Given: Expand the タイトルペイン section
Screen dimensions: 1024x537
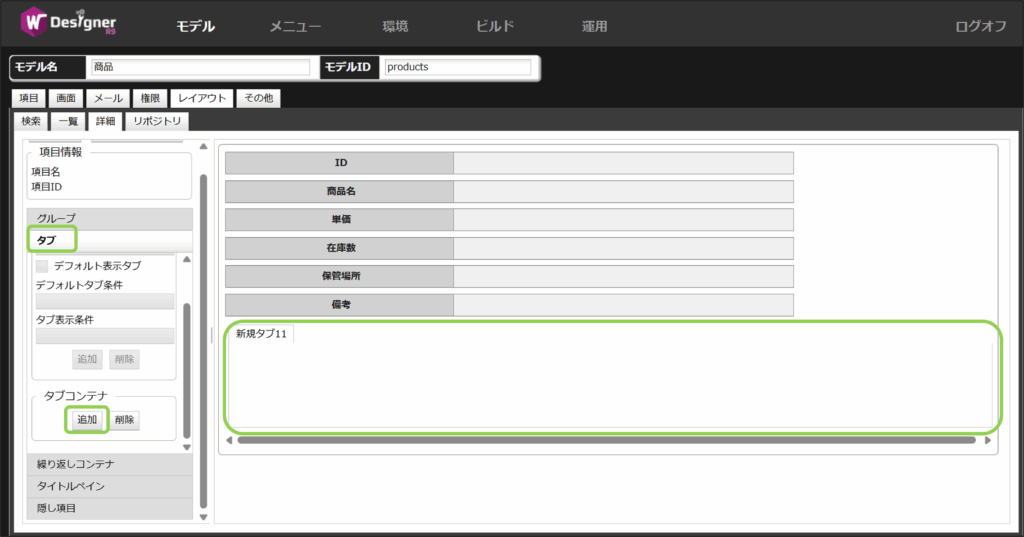Looking at the screenshot, I should (x=110, y=486).
